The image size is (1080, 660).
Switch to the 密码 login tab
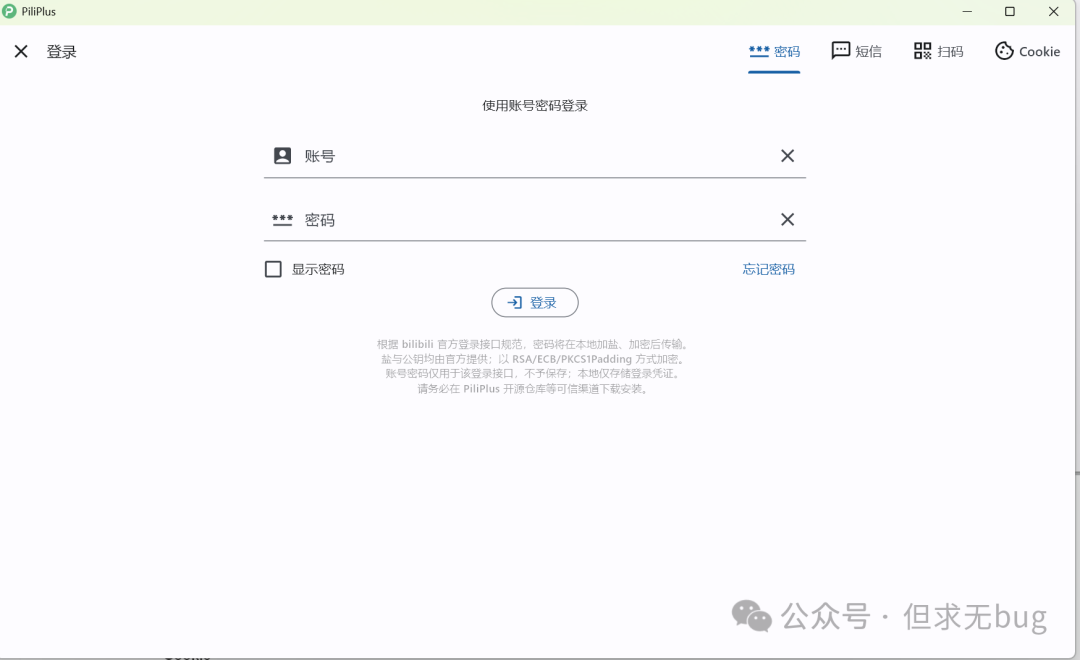click(x=775, y=52)
